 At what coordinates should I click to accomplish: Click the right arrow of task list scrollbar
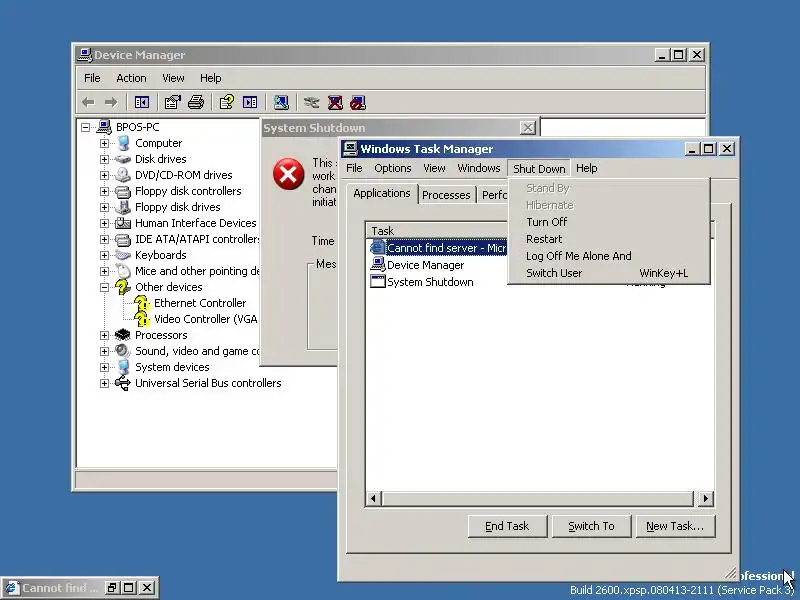point(706,498)
